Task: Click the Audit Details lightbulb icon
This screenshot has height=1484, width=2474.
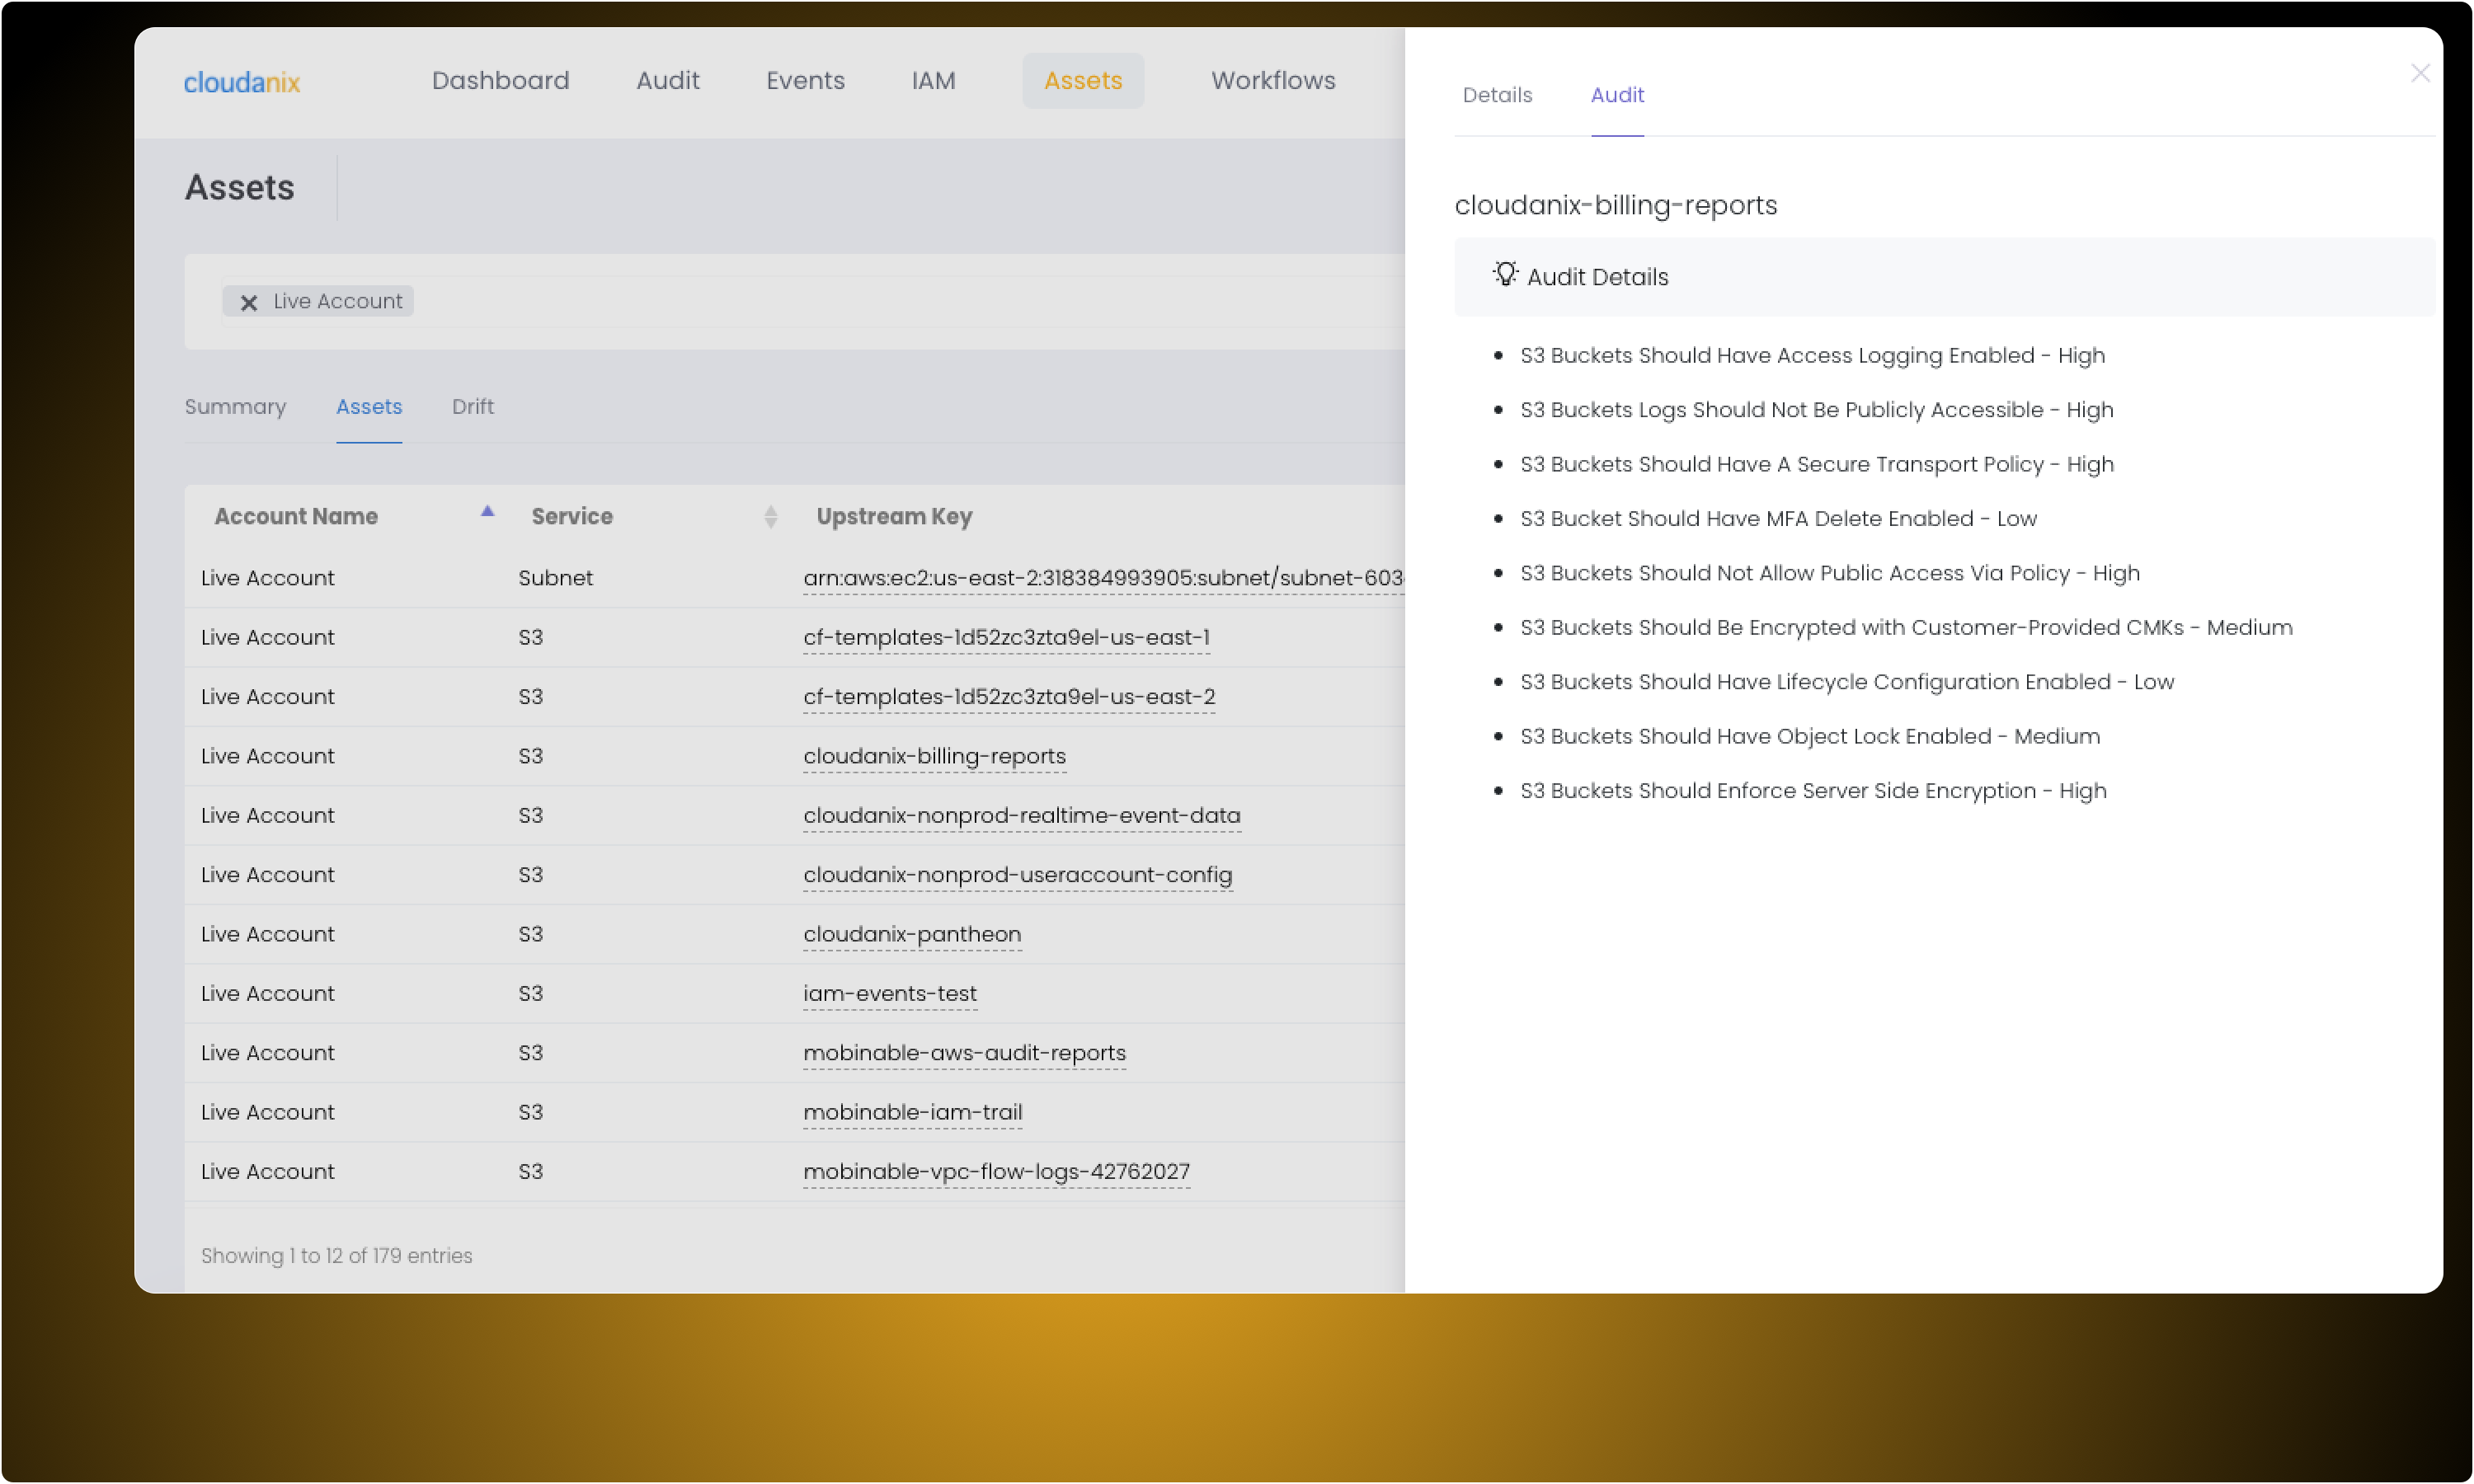Action: click(1504, 274)
